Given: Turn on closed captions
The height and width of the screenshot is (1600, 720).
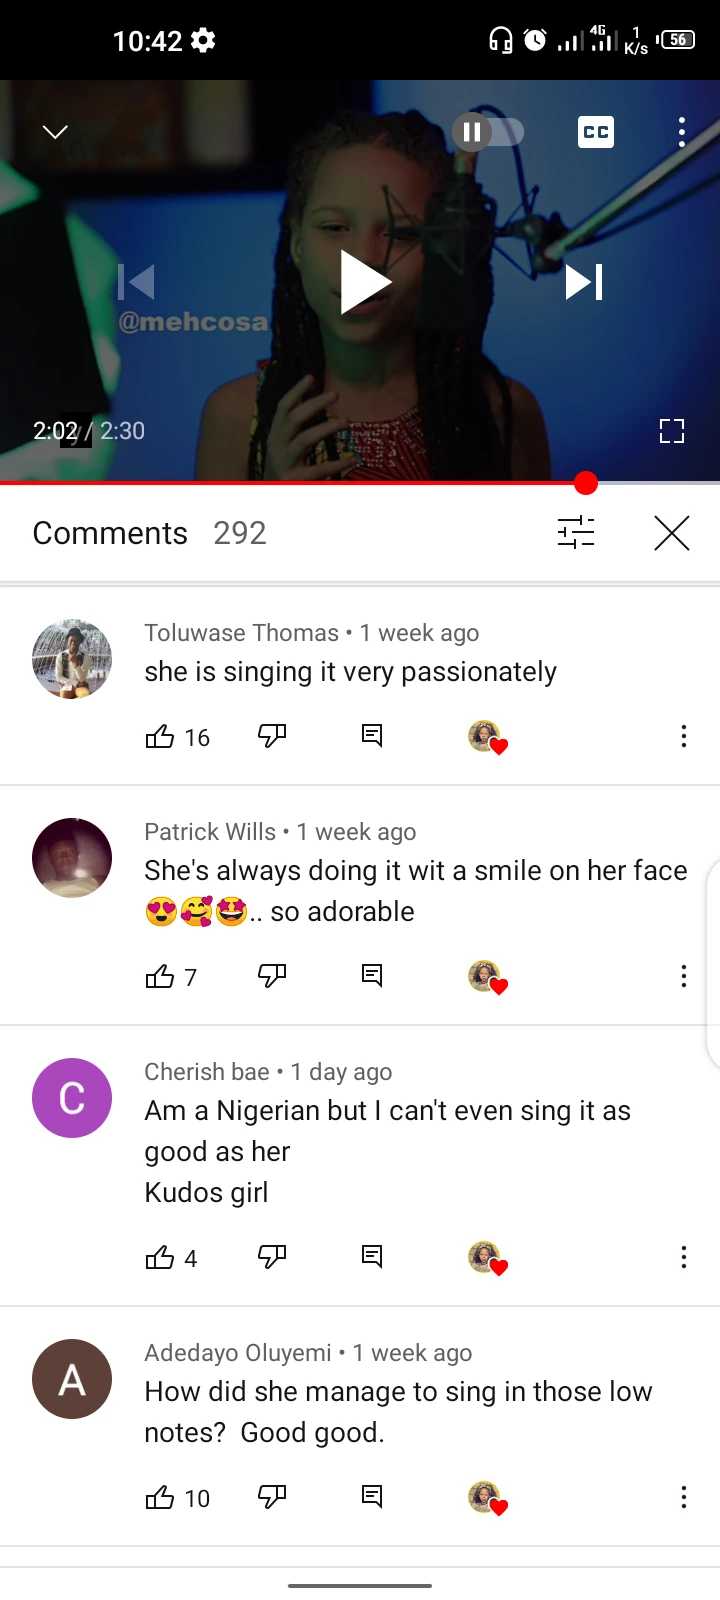Looking at the screenshot, I should coord(596,132).
